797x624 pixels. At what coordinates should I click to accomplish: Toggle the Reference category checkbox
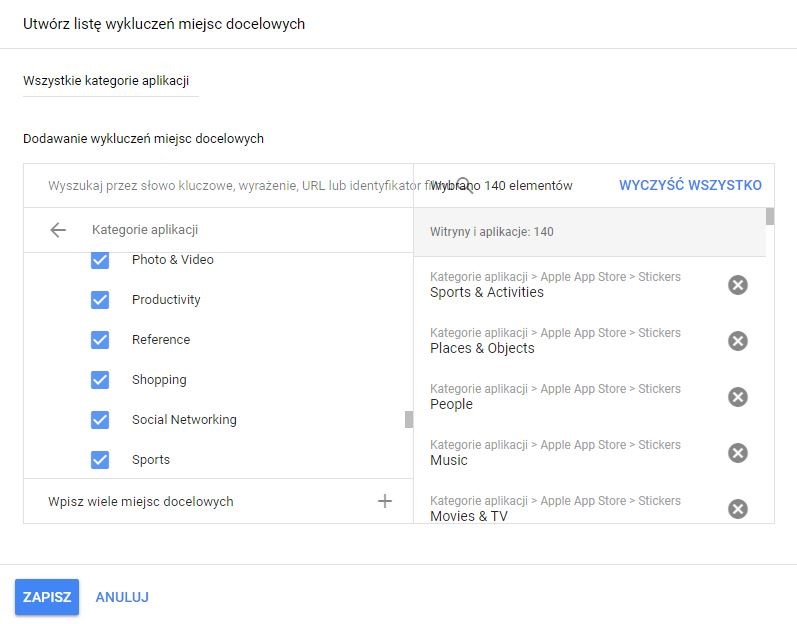tap(100, 340)
